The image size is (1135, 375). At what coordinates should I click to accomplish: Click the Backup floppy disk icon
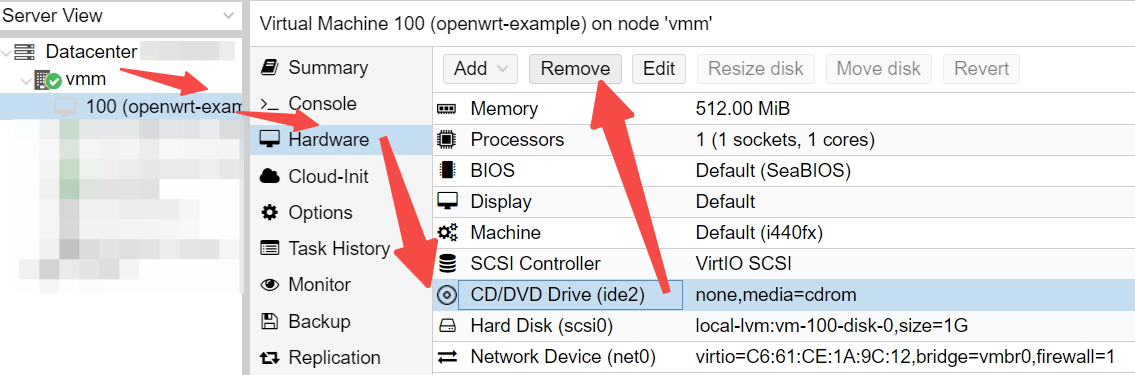[269, 321]
